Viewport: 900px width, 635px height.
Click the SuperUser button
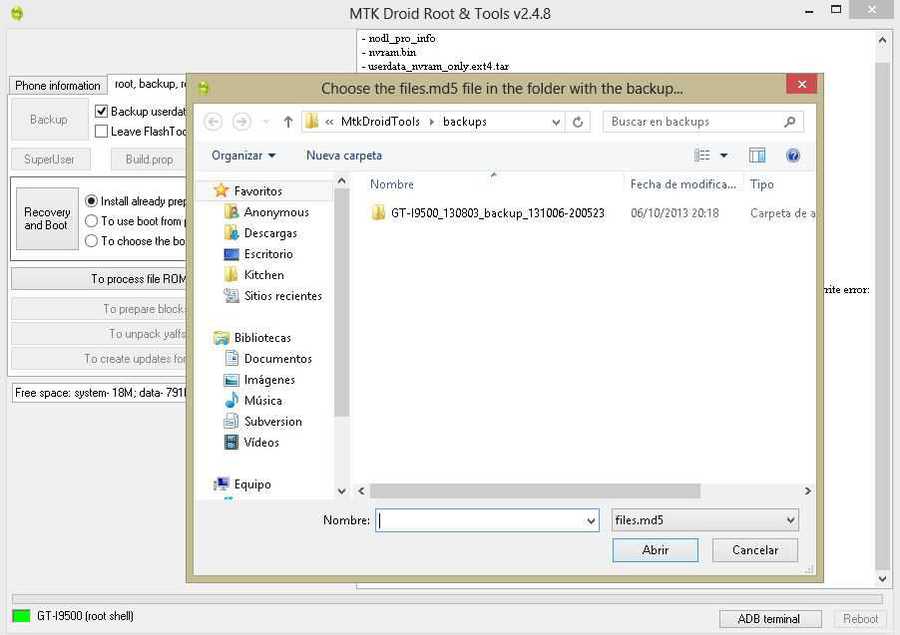pos(50,159)
